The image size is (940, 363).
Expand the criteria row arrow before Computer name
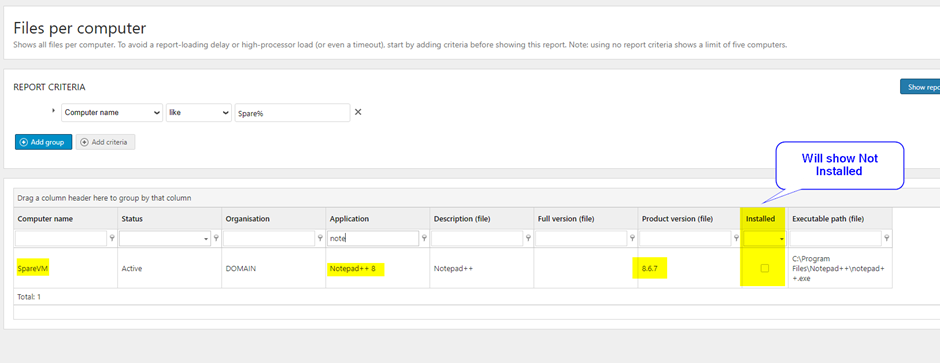pos(53,111)
